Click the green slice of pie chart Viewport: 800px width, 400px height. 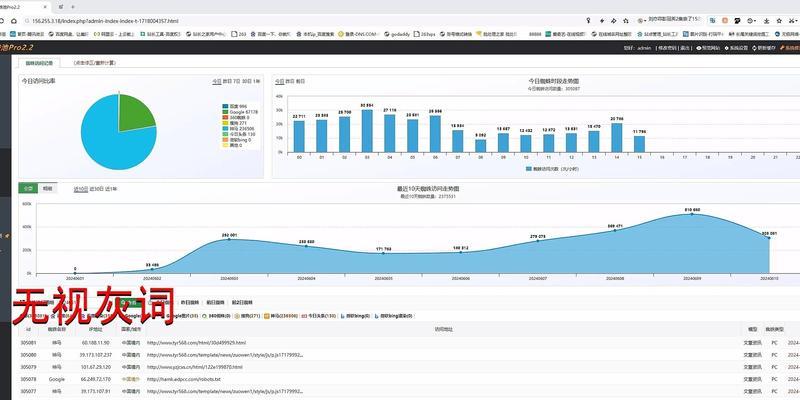click(x=134, y=113)
